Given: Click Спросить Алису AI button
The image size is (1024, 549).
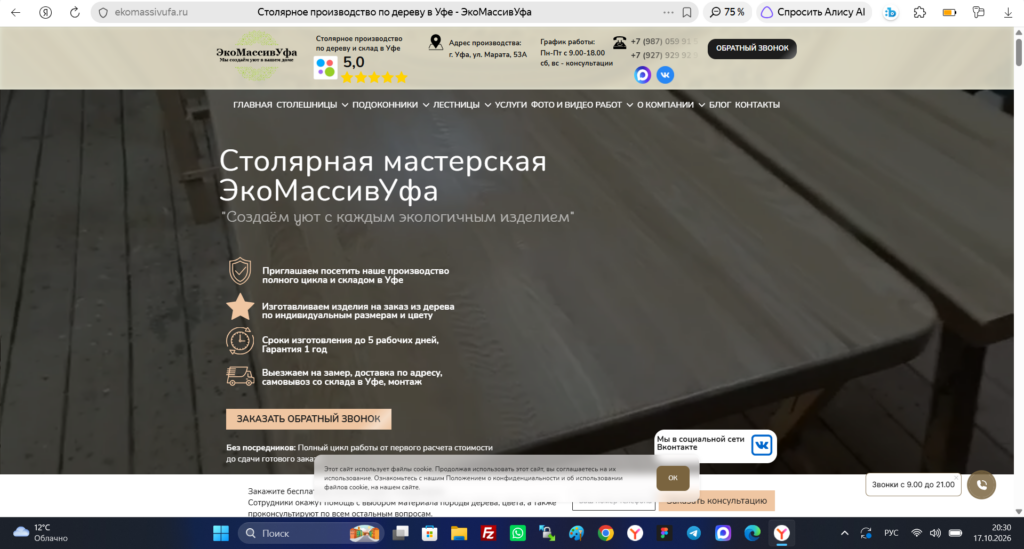Looking at the screenshot, I should coord(814,12).
